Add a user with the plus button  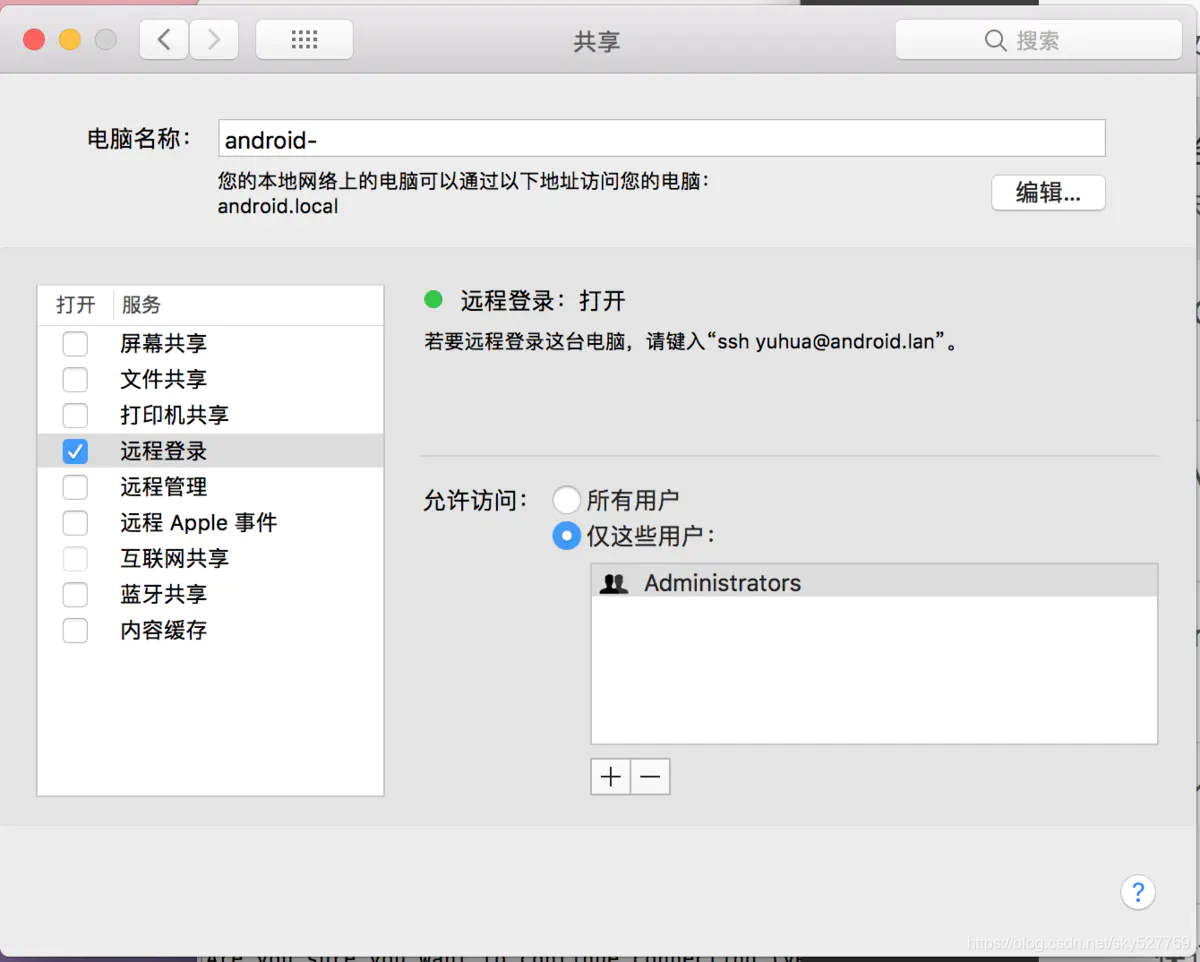pos(611,777)
